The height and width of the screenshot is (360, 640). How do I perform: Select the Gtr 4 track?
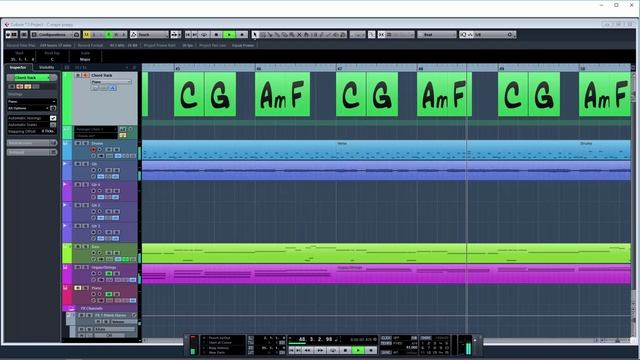pos(96,184)
